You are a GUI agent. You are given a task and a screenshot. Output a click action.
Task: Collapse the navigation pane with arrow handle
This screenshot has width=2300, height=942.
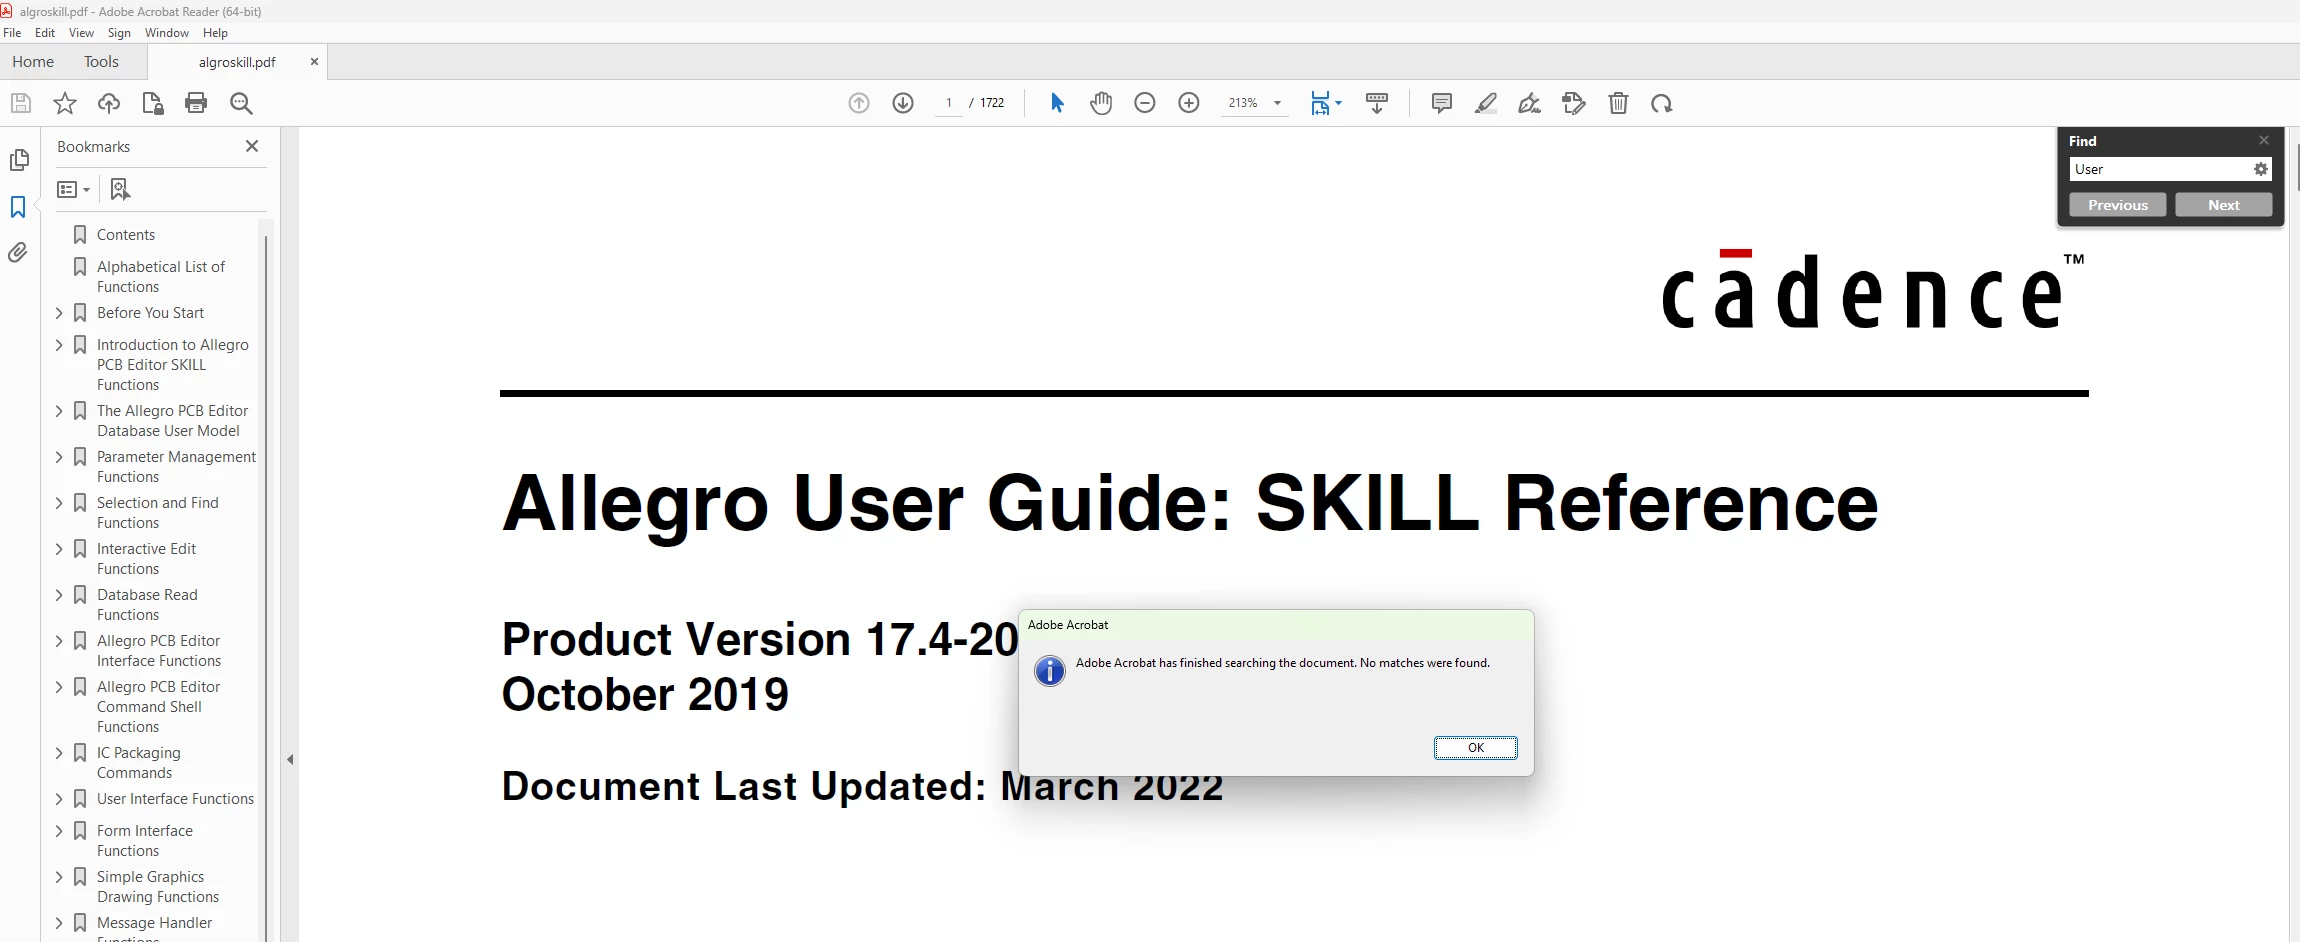290,760
